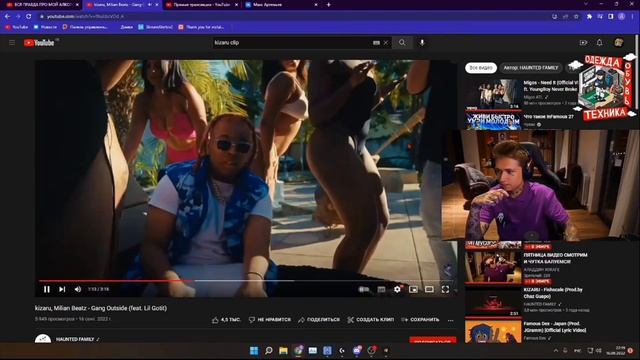Open YouTube notifications bell
The height and width of the screenshot is (360, 640).
[599, 42]
